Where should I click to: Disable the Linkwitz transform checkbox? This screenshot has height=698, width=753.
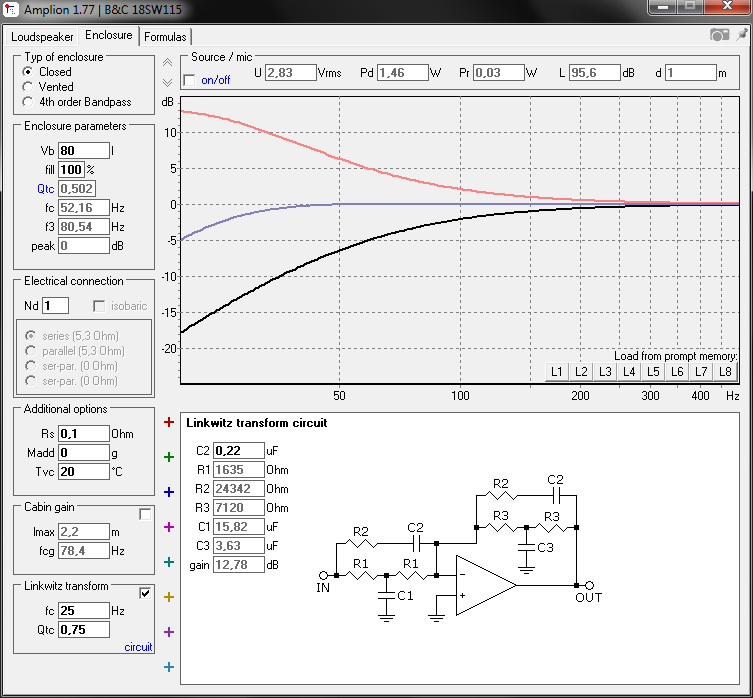145,593
